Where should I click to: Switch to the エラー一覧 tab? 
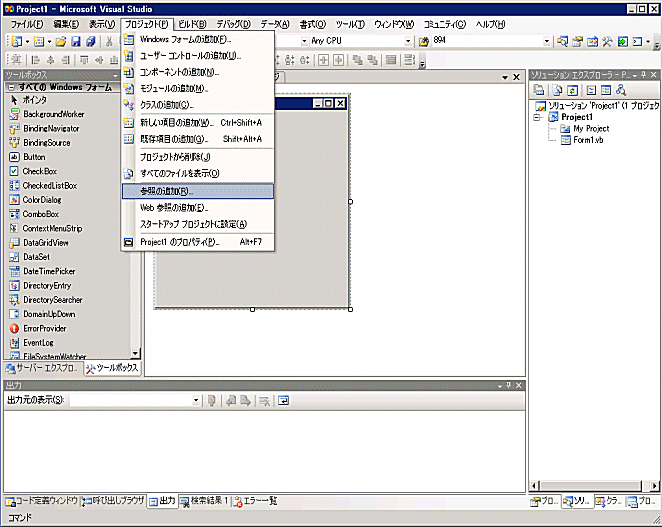click(x=255, y=500)
